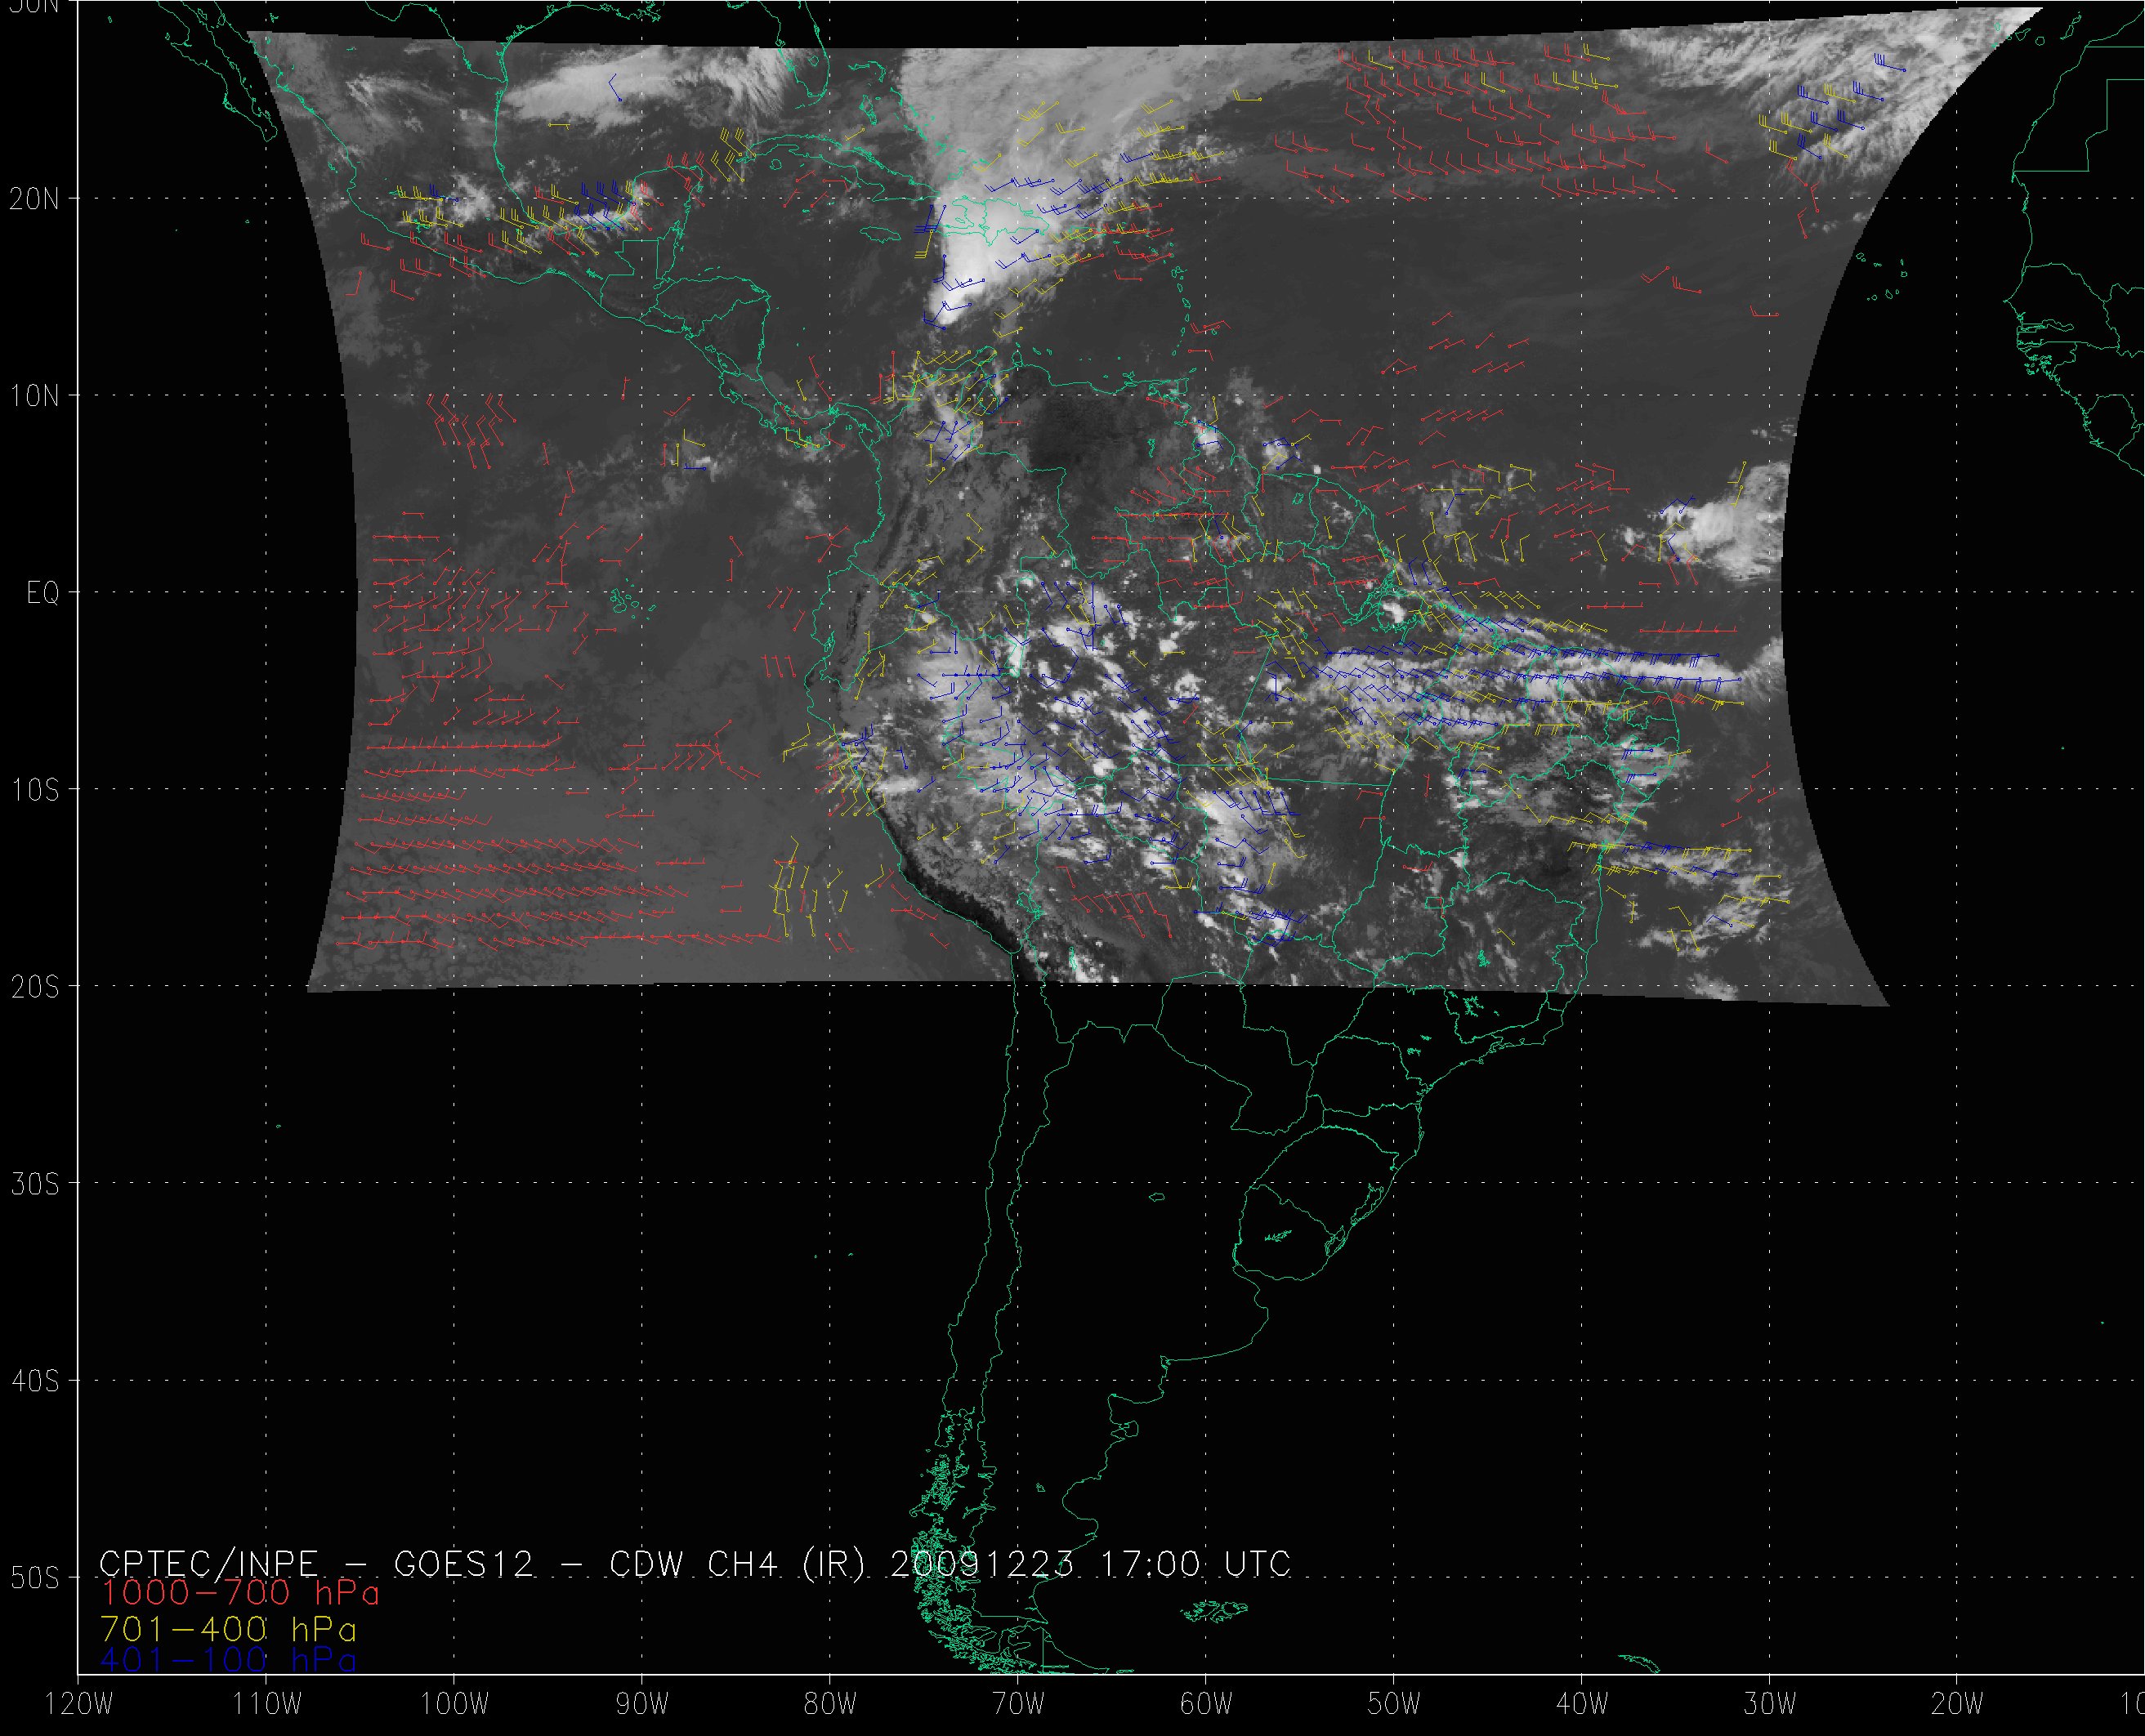The width and height of the screenshot is (2145, 1736).
Task: Click the blue 401-100 hPa legend label
Action: [x=228, y=1660]
